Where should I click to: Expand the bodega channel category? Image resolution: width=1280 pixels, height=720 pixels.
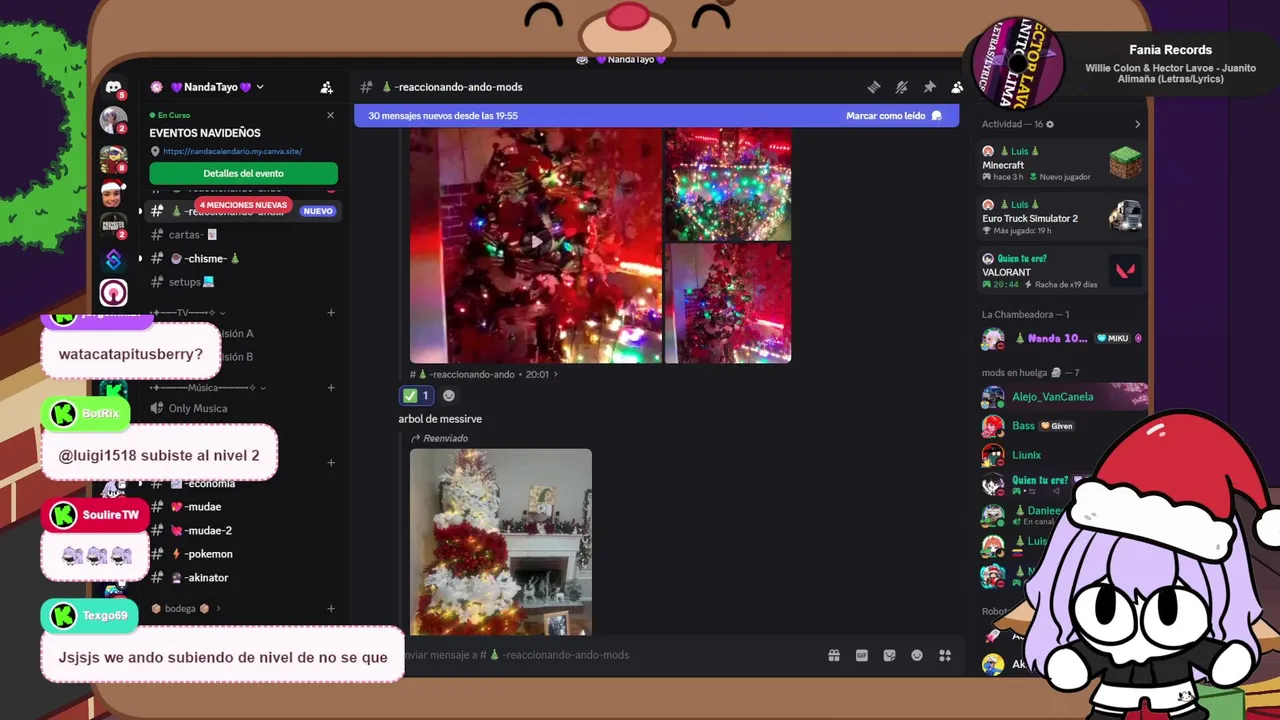(x=185, y=608)
